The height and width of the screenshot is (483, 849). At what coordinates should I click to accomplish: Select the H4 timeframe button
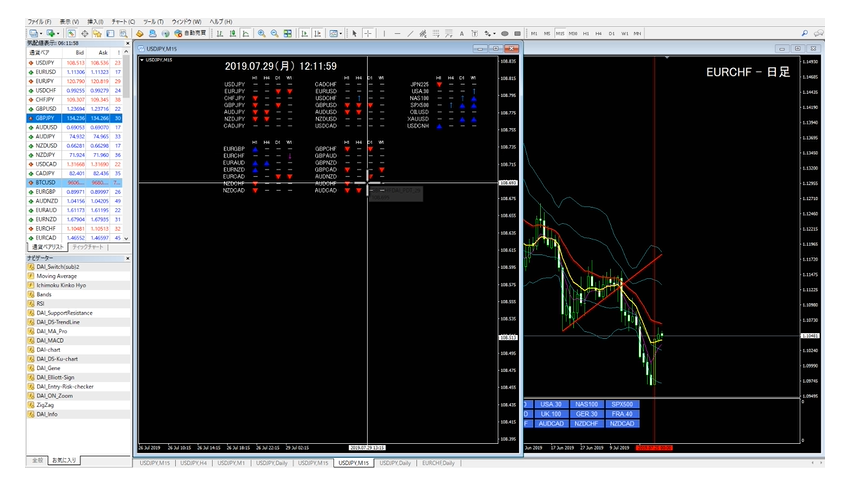(599, 34)
